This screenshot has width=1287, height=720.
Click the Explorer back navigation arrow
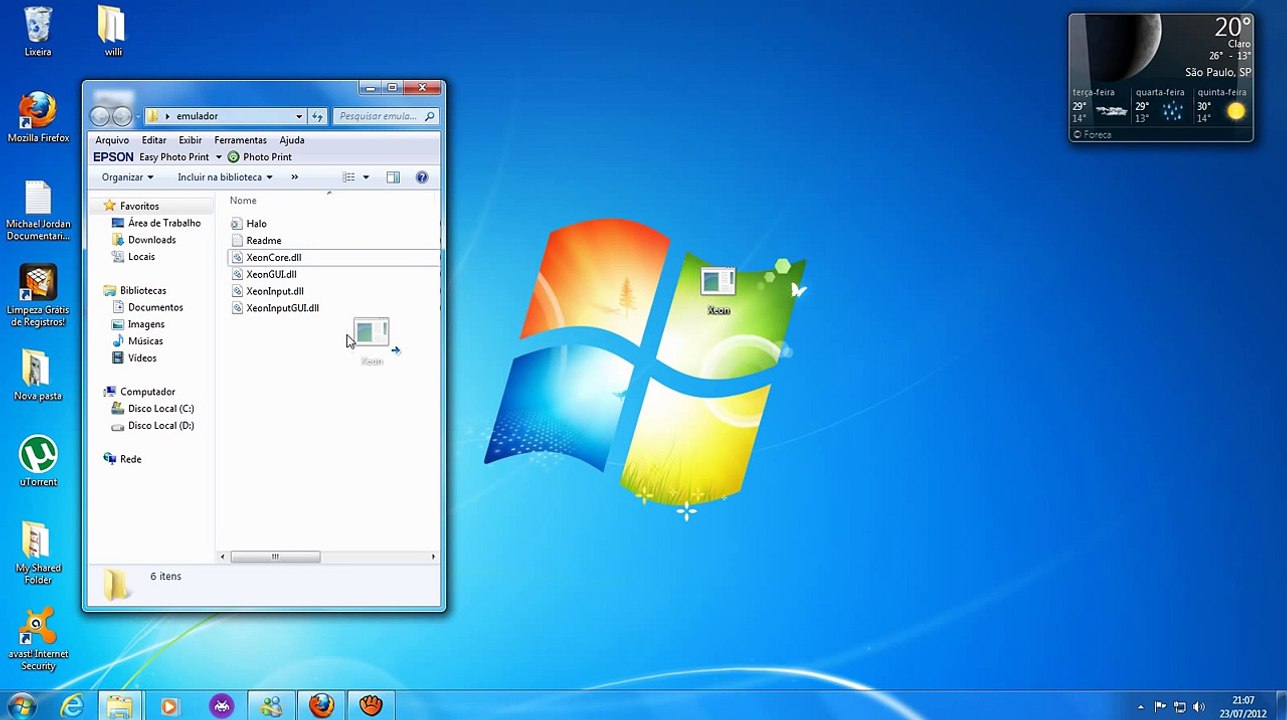tap(100, 116)
